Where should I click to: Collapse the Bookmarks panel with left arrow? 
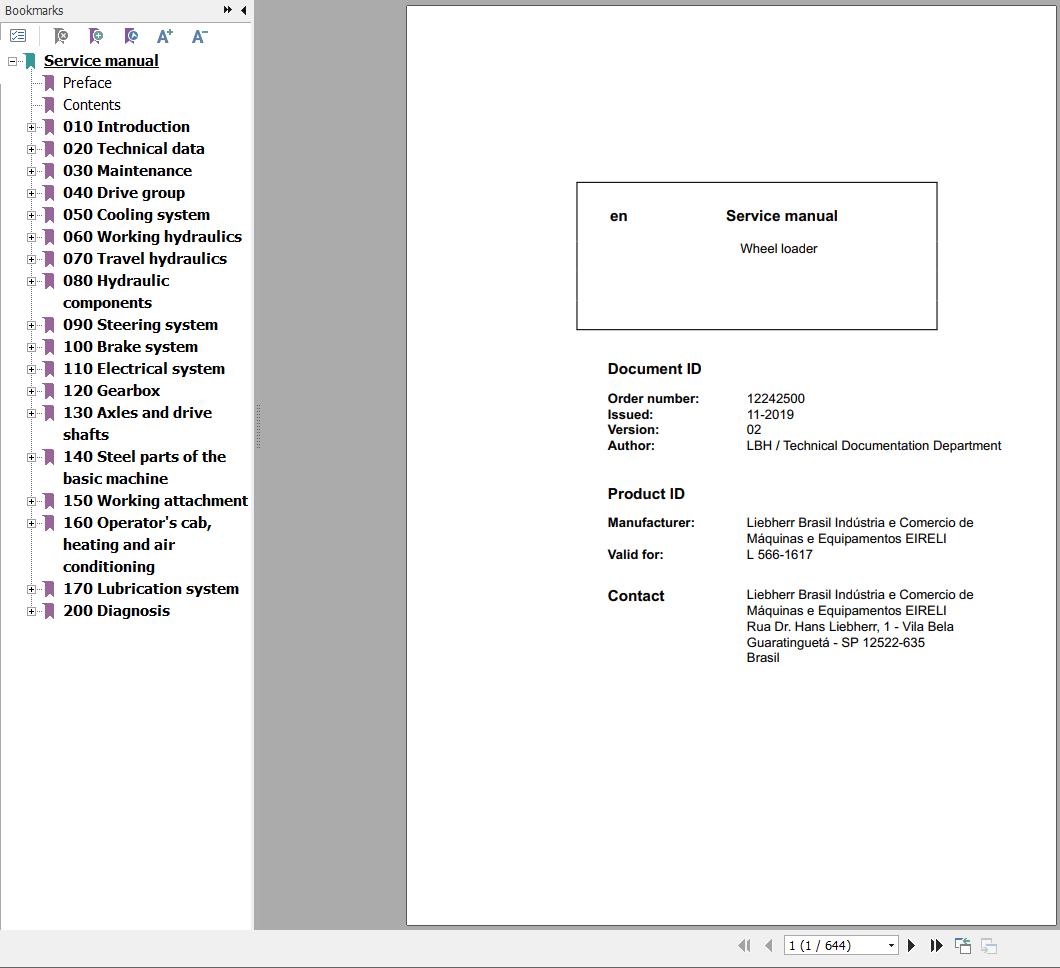tap(243, 10)
